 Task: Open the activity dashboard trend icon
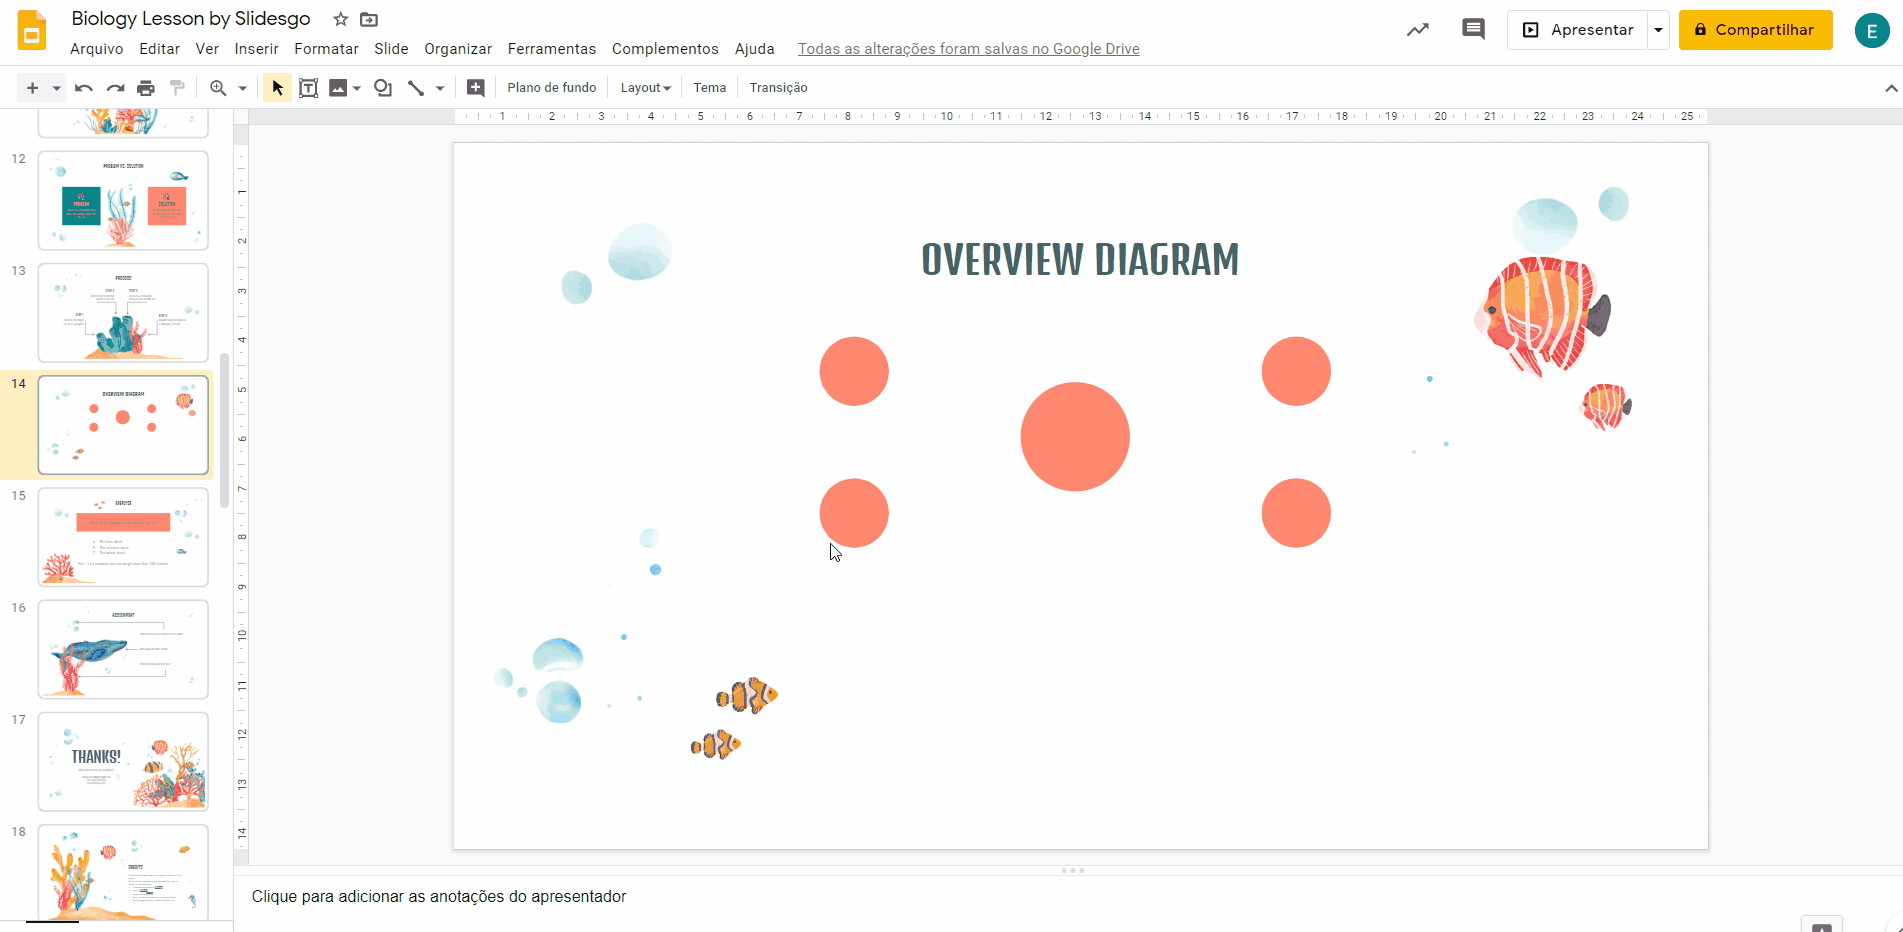pyautogui.click(x=1417, y=30)
